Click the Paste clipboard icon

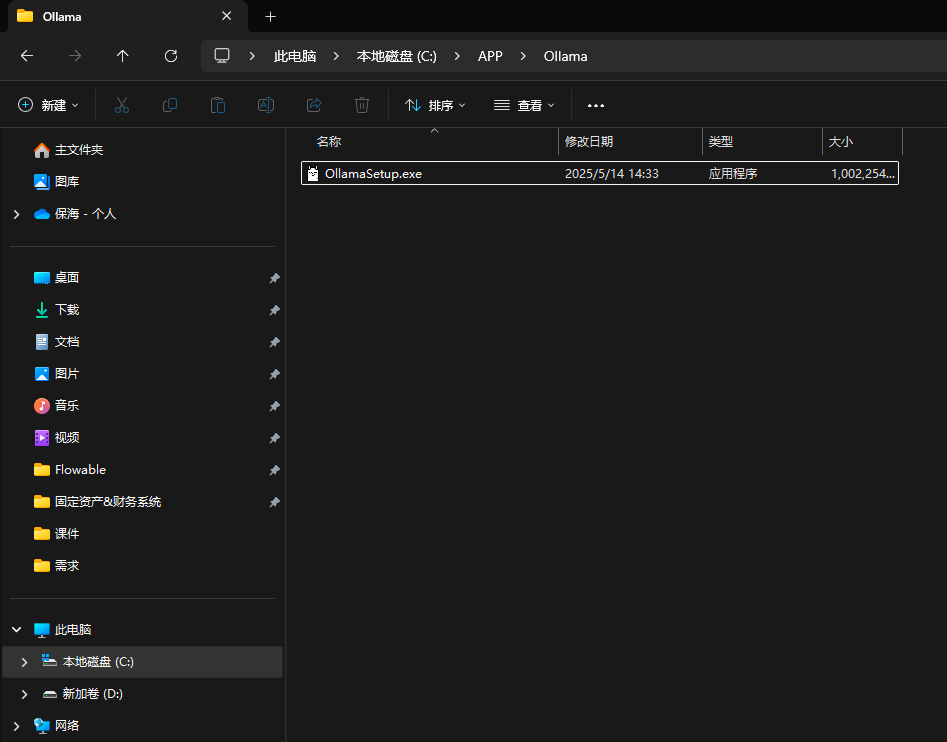[x=218, y=105]
